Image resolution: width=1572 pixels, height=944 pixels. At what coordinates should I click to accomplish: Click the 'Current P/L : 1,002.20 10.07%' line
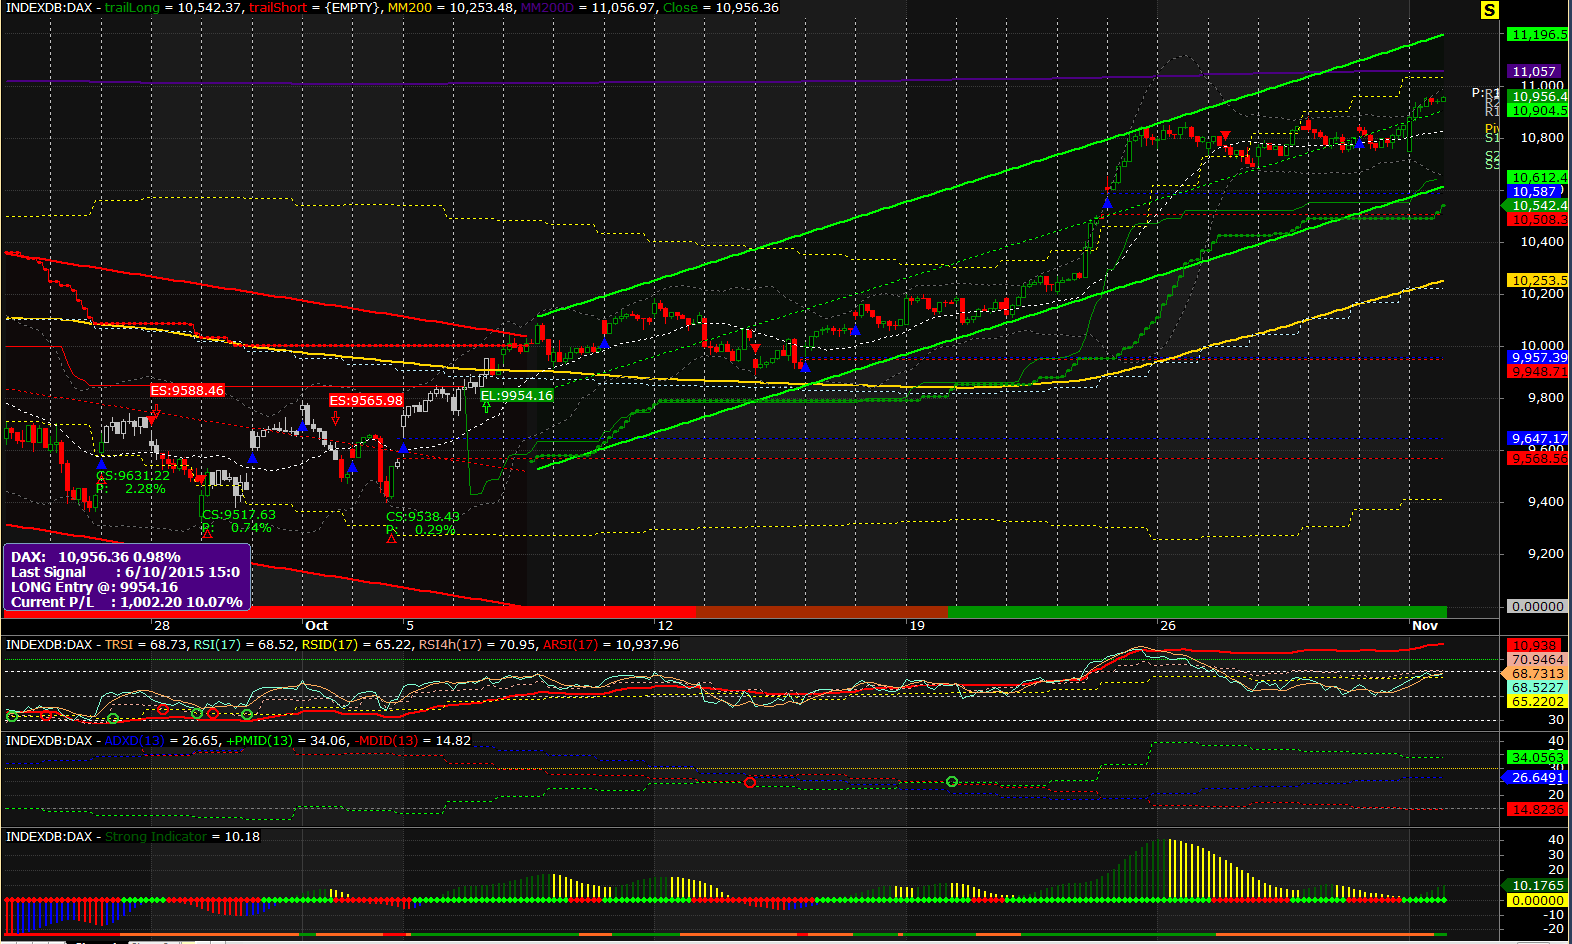(x=127, y=602)
